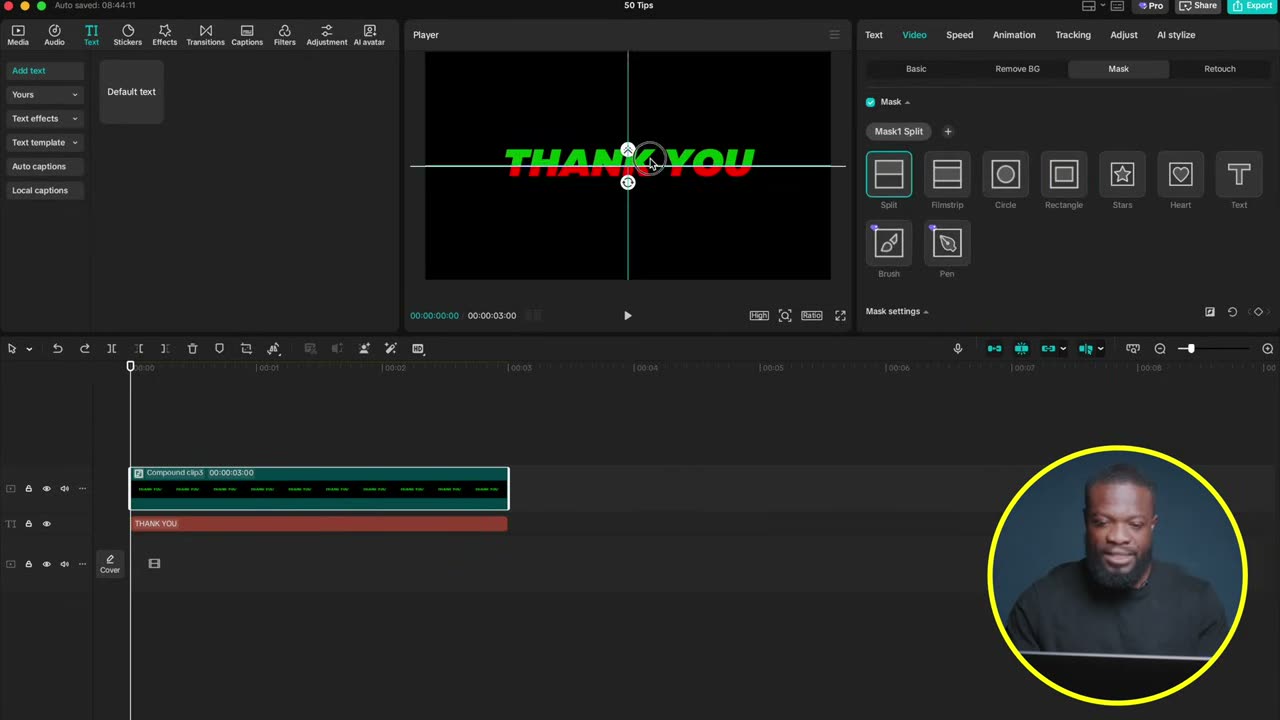Zoom in the timeline

(1268, 349)
